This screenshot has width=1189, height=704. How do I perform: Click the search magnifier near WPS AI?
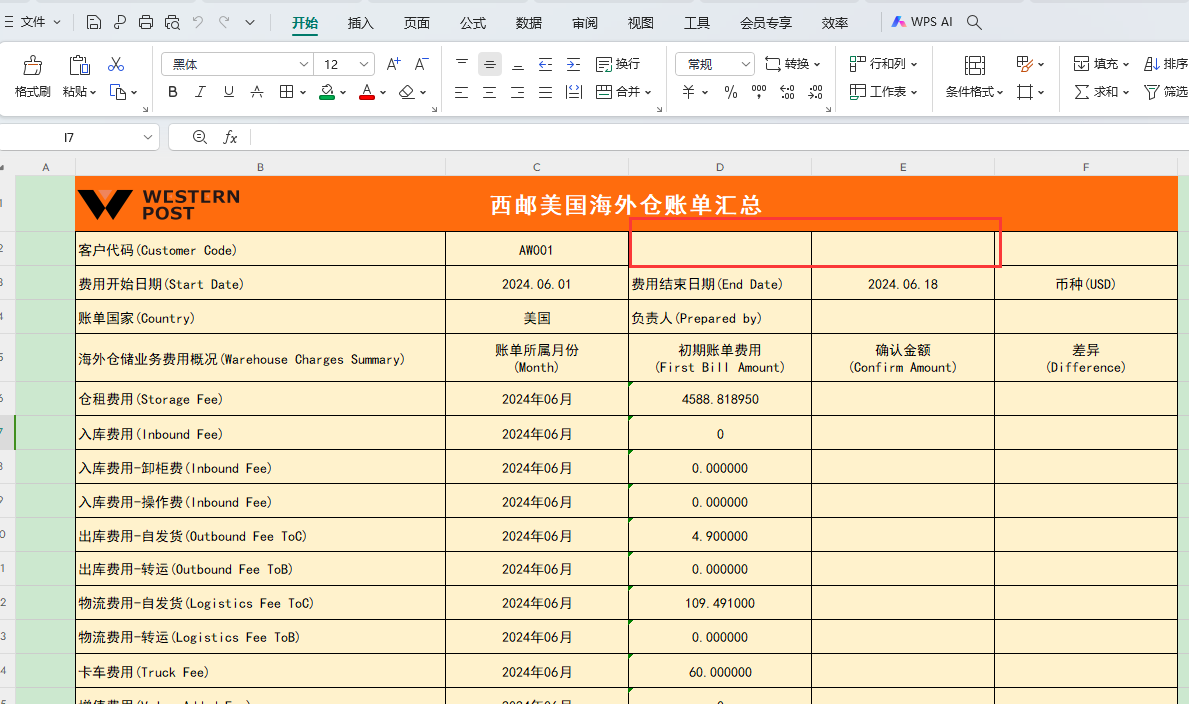click(x=974, y=23)
